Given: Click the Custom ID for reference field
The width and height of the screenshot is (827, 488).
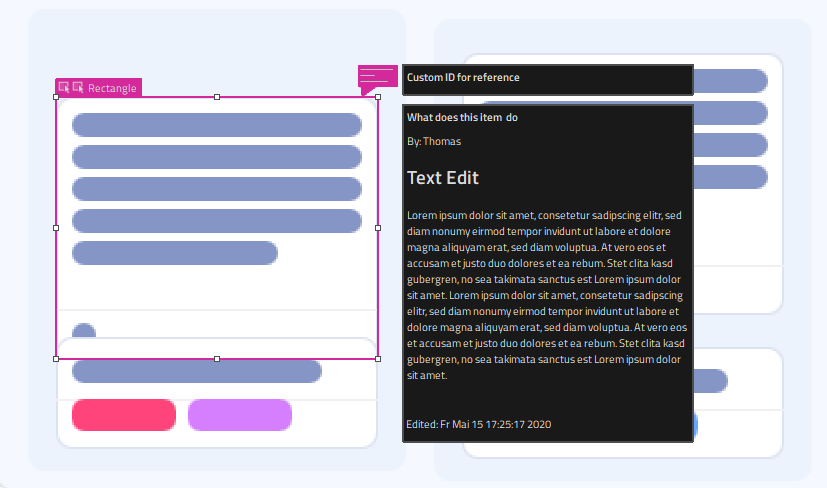Looking at the screenshot, I should tap(547, 78).
